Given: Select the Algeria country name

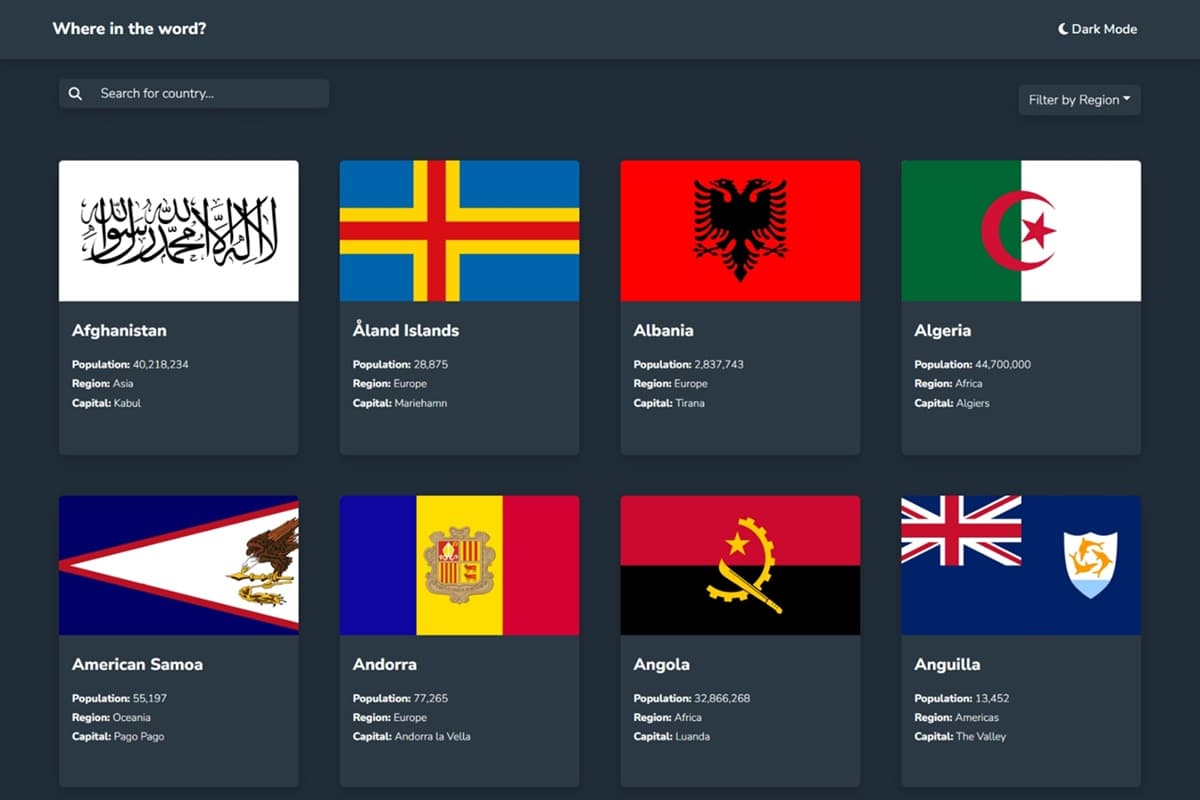Looking at the screenshot, I should coord(942,331).
